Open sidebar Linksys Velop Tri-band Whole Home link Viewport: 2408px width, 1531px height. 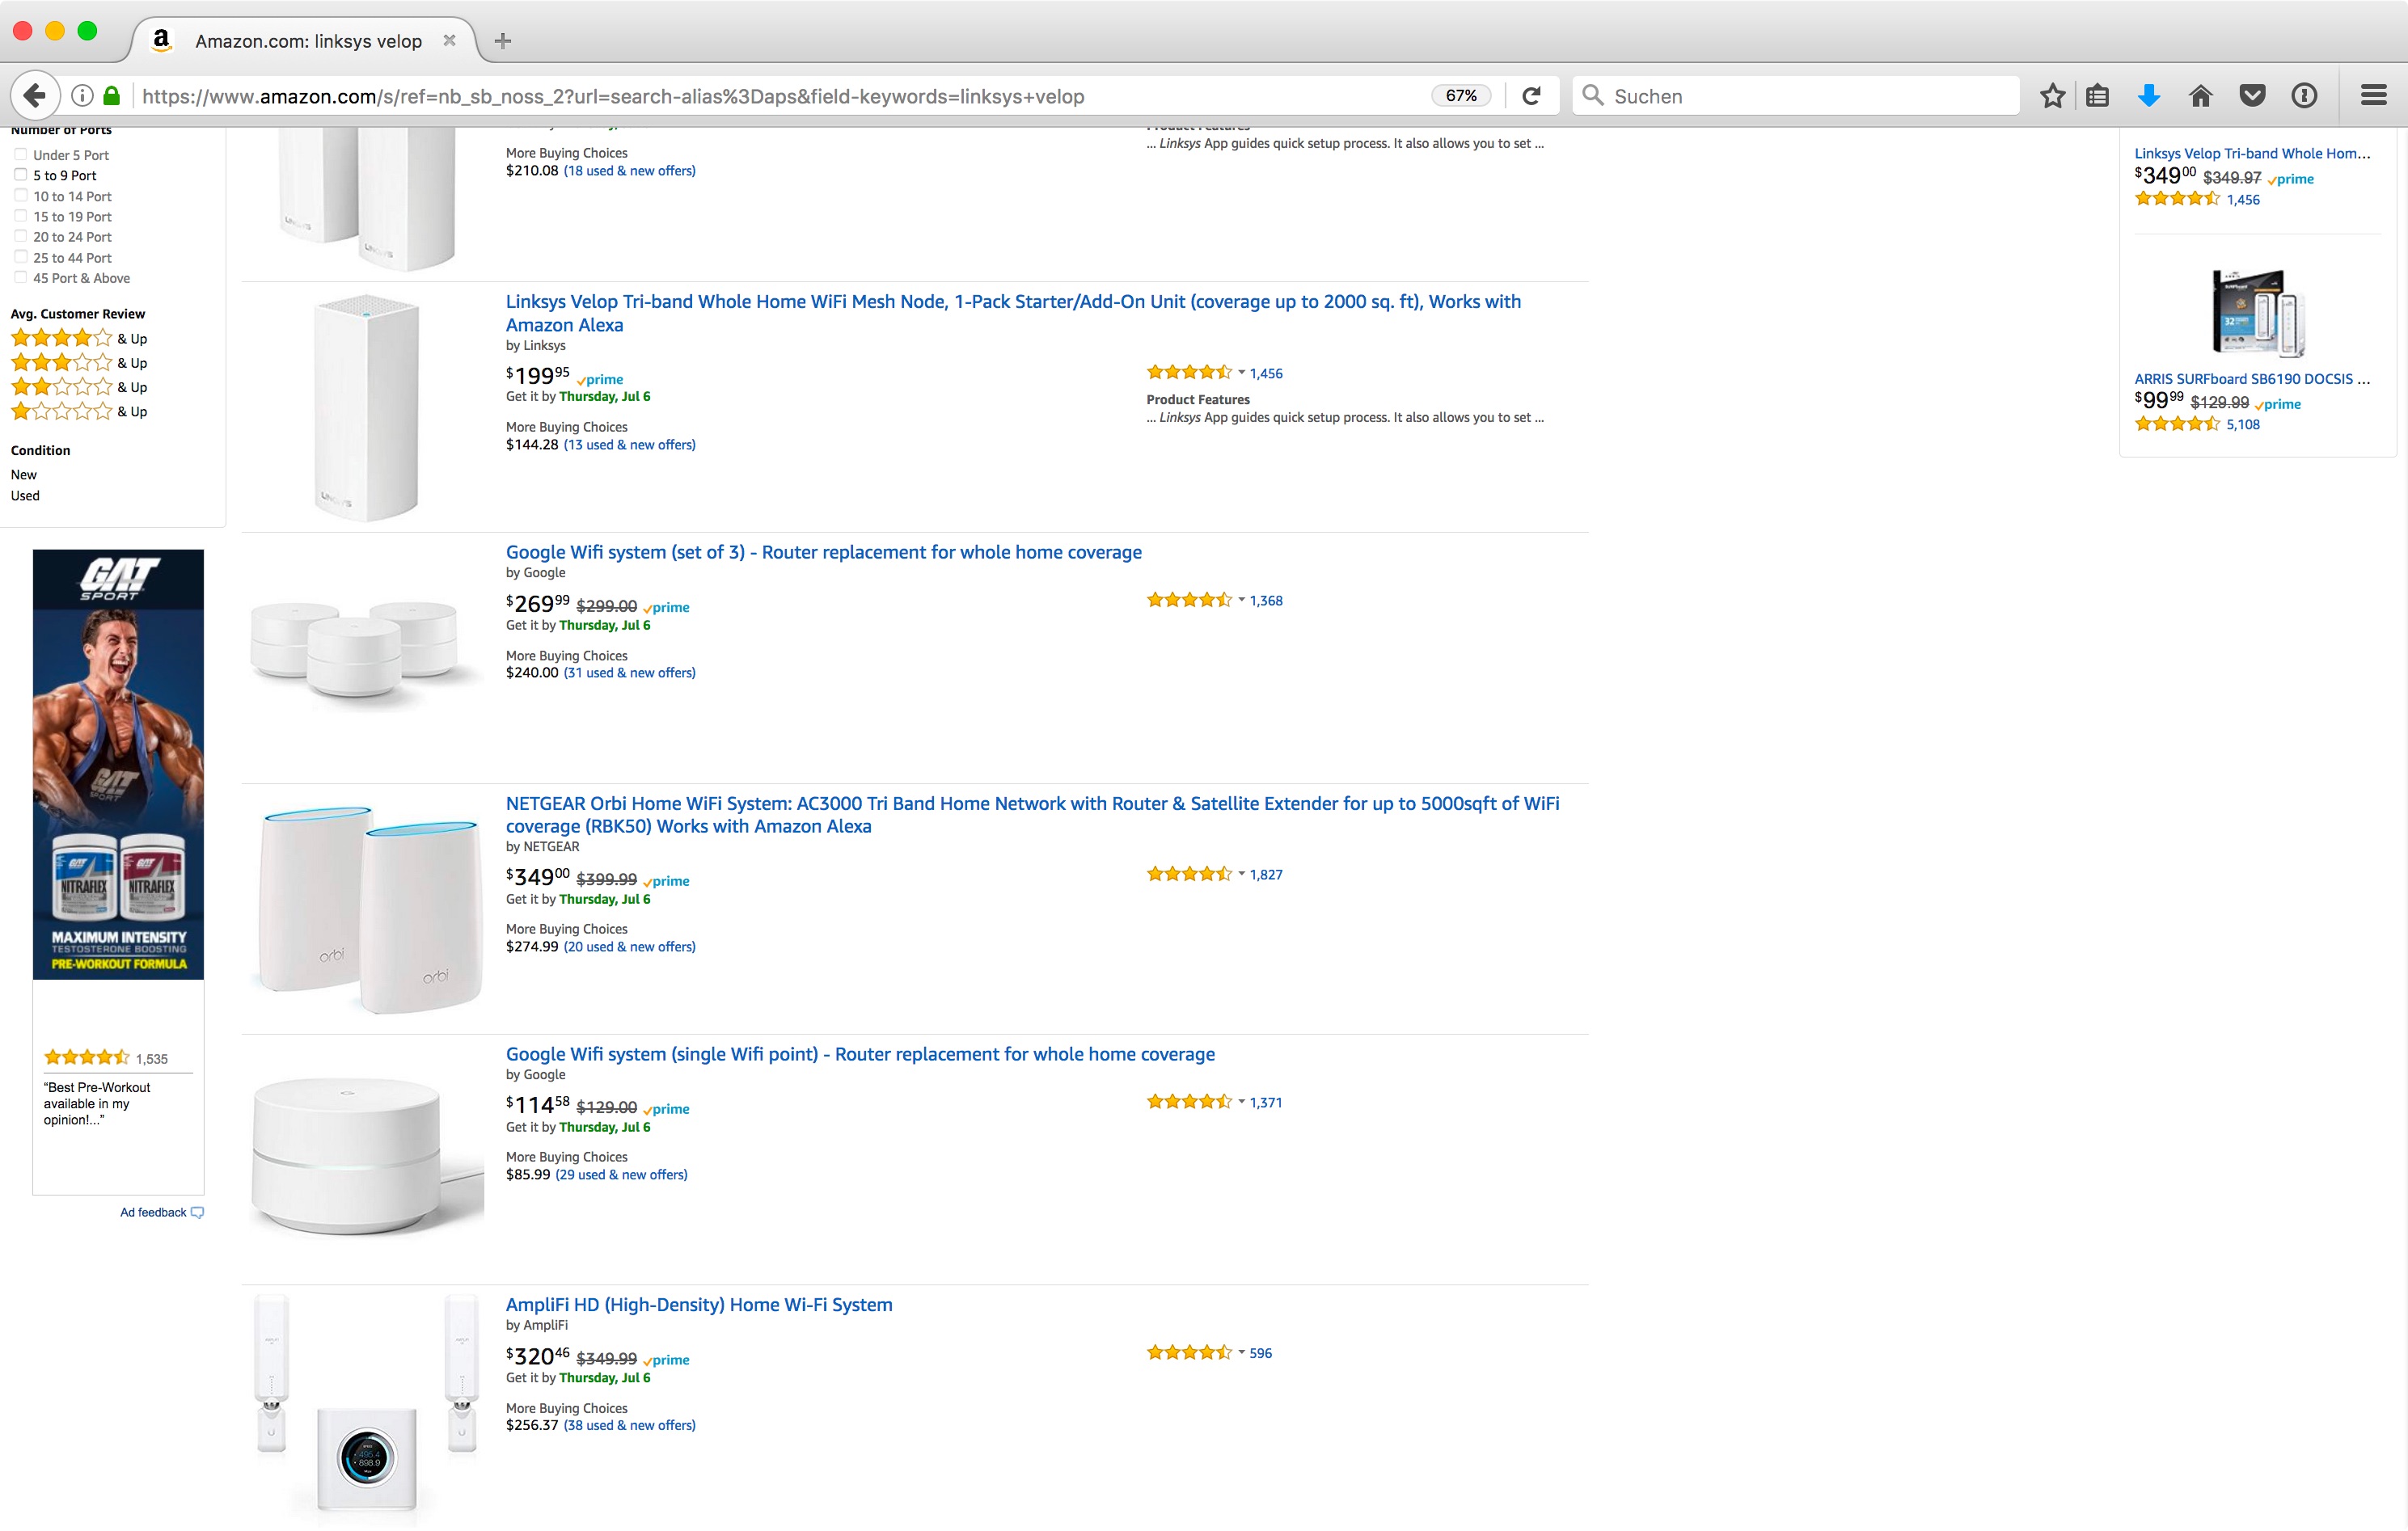[2252, 153]
